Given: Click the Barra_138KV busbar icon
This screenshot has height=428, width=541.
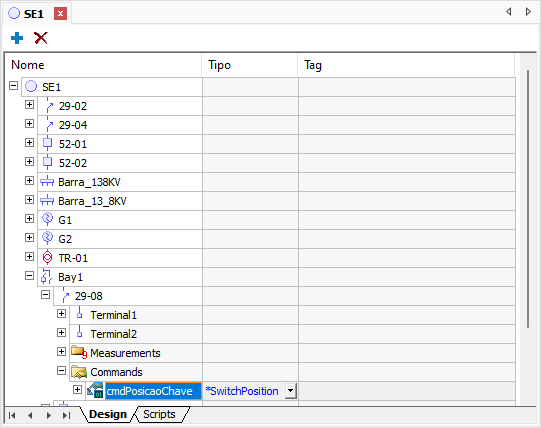Looking at the screenshot, I should click(x=47, y=181).
